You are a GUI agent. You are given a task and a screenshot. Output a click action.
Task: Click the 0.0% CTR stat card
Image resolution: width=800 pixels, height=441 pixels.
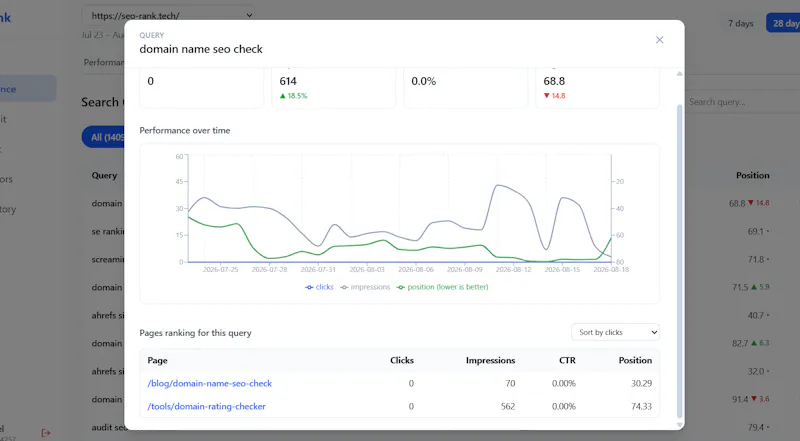[465, 88]
